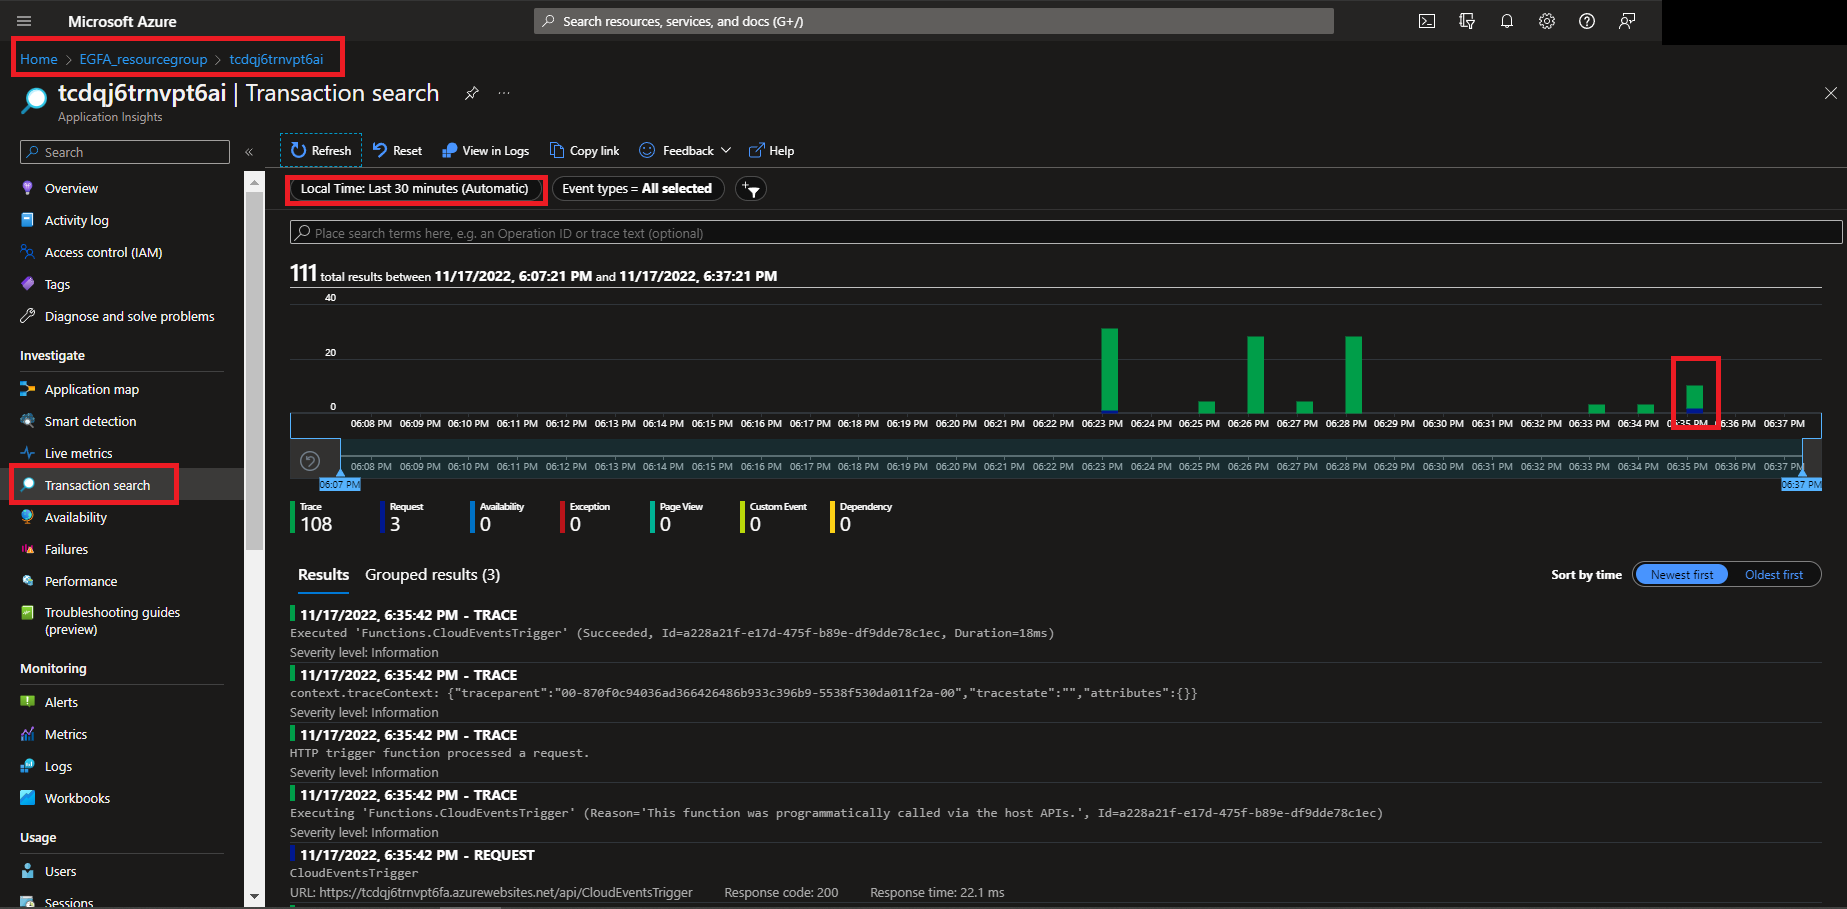This screenshot has width=1847, height=909.
Task: Focus the left menu Search box
Action: pos(125,152)
